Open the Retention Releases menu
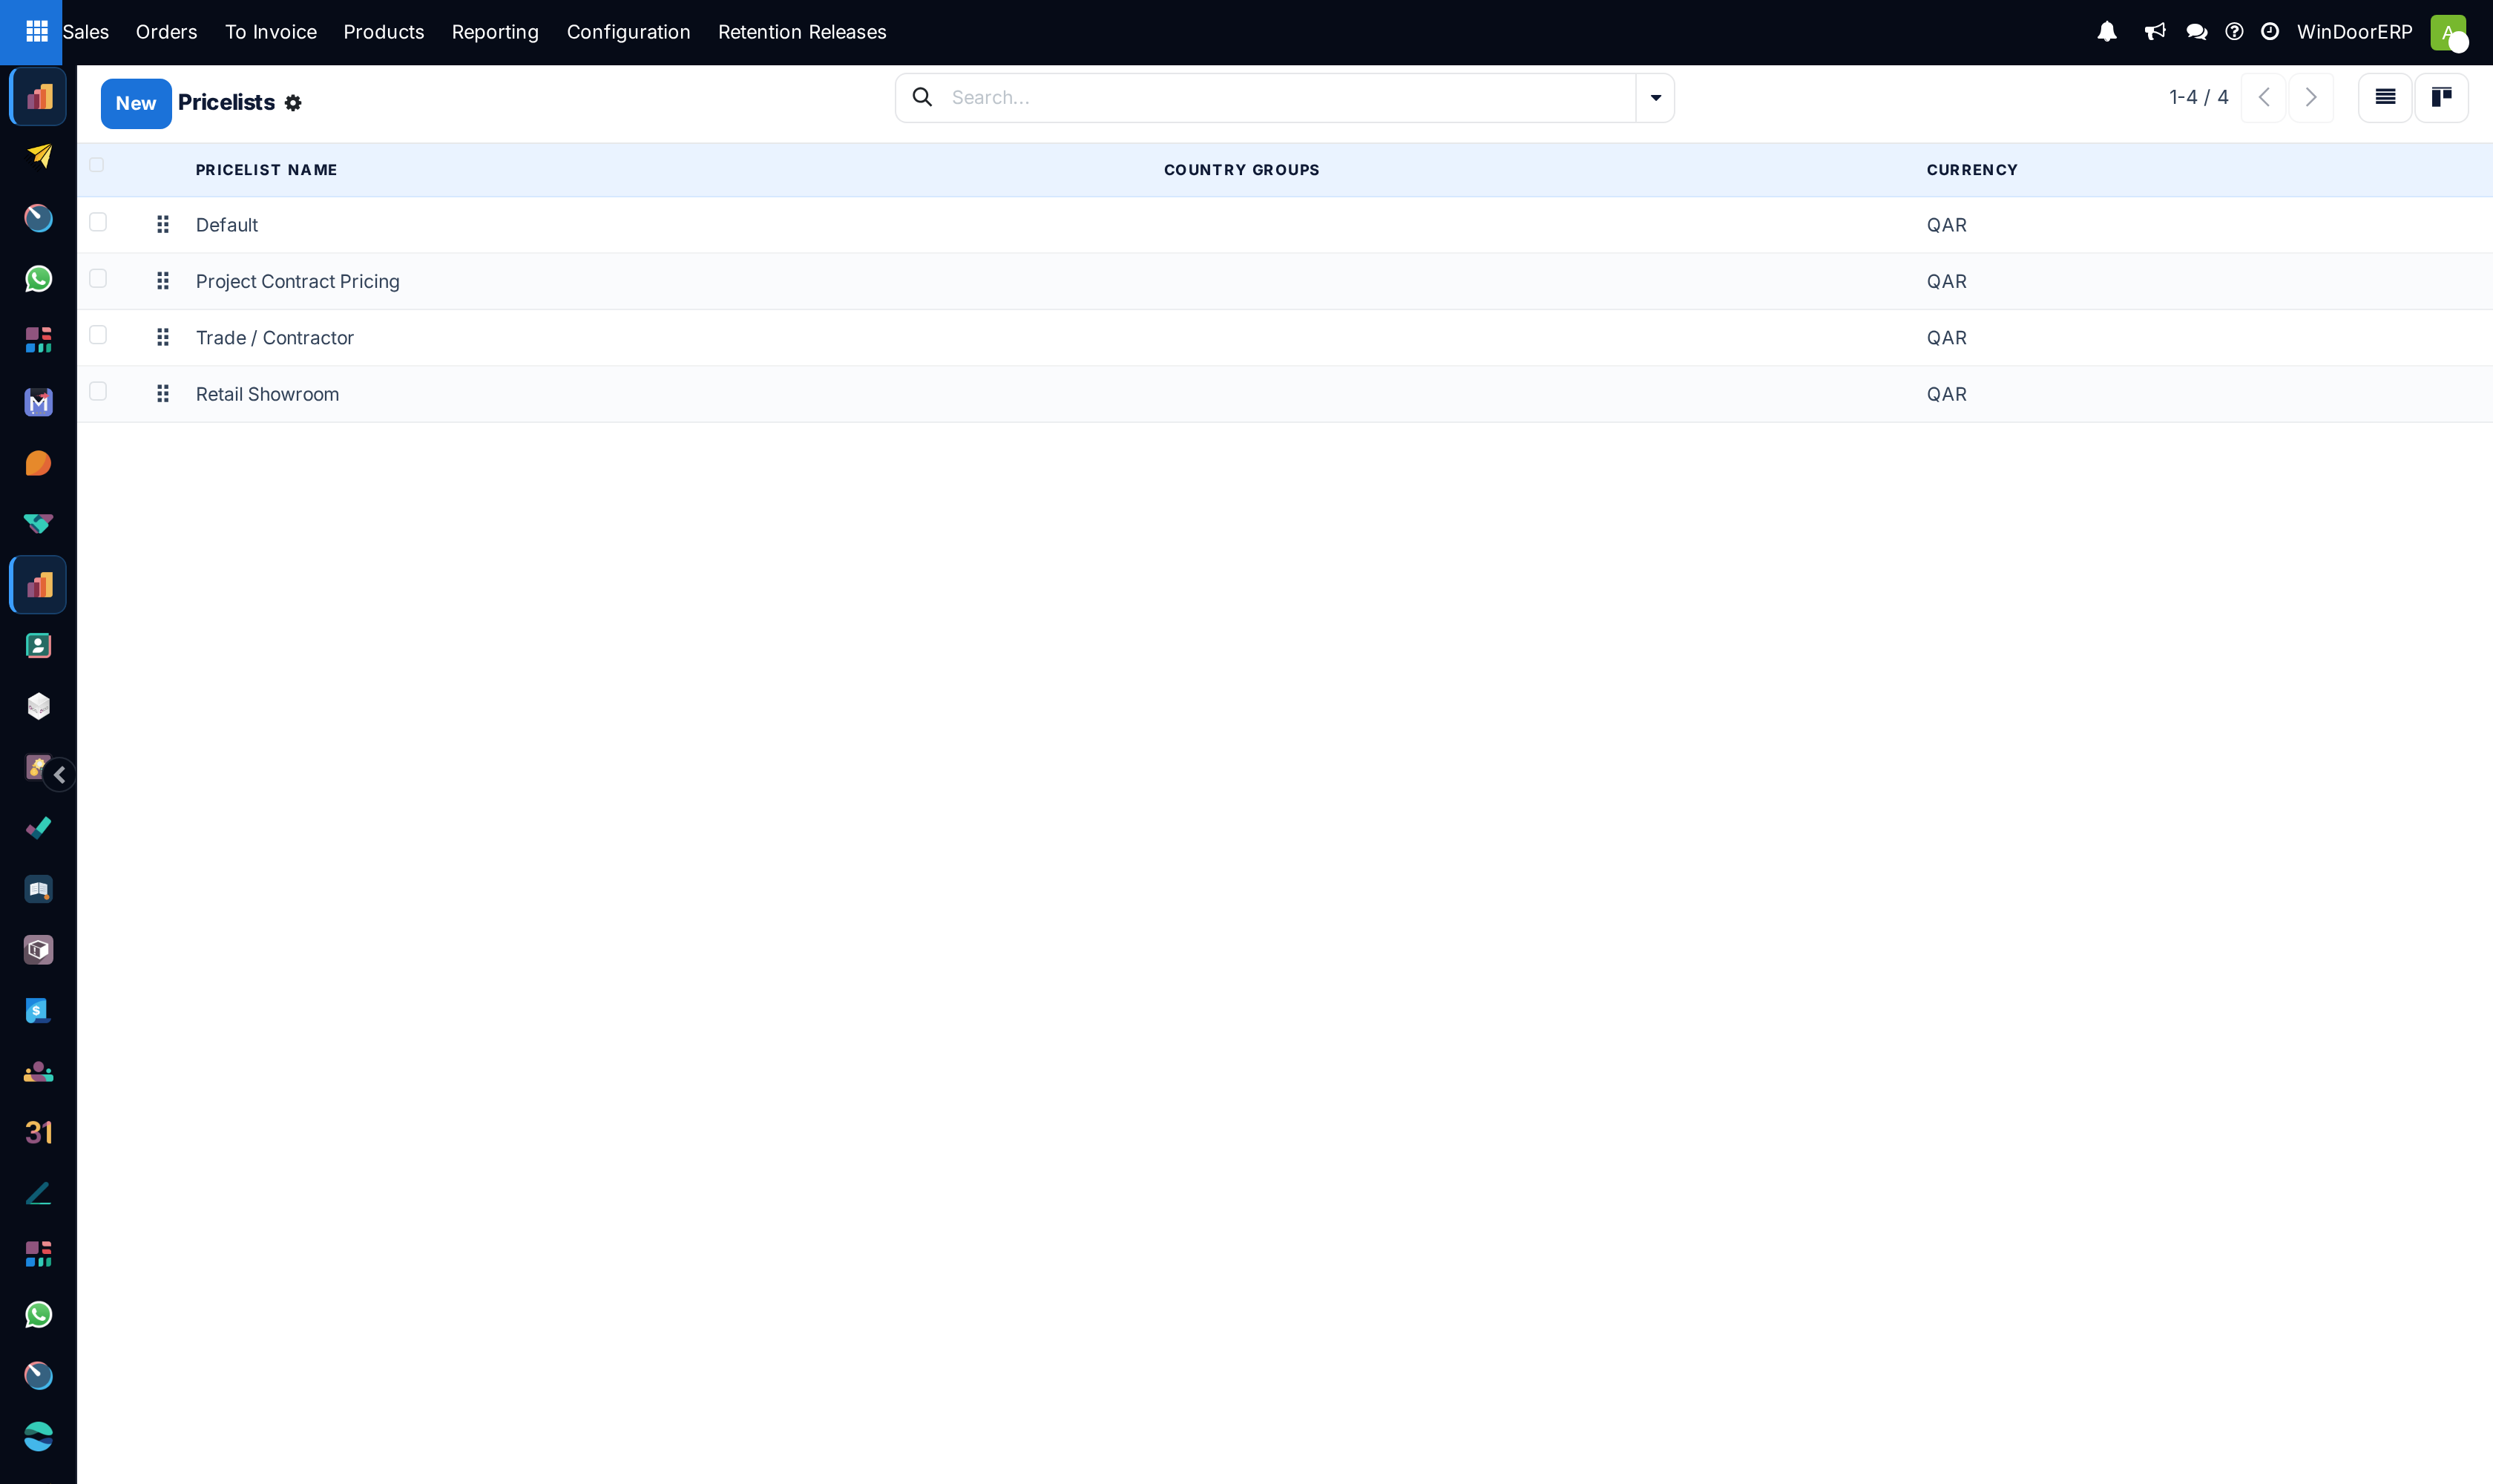Screen dimensions: 2493x1484 (x=802, y=32)
